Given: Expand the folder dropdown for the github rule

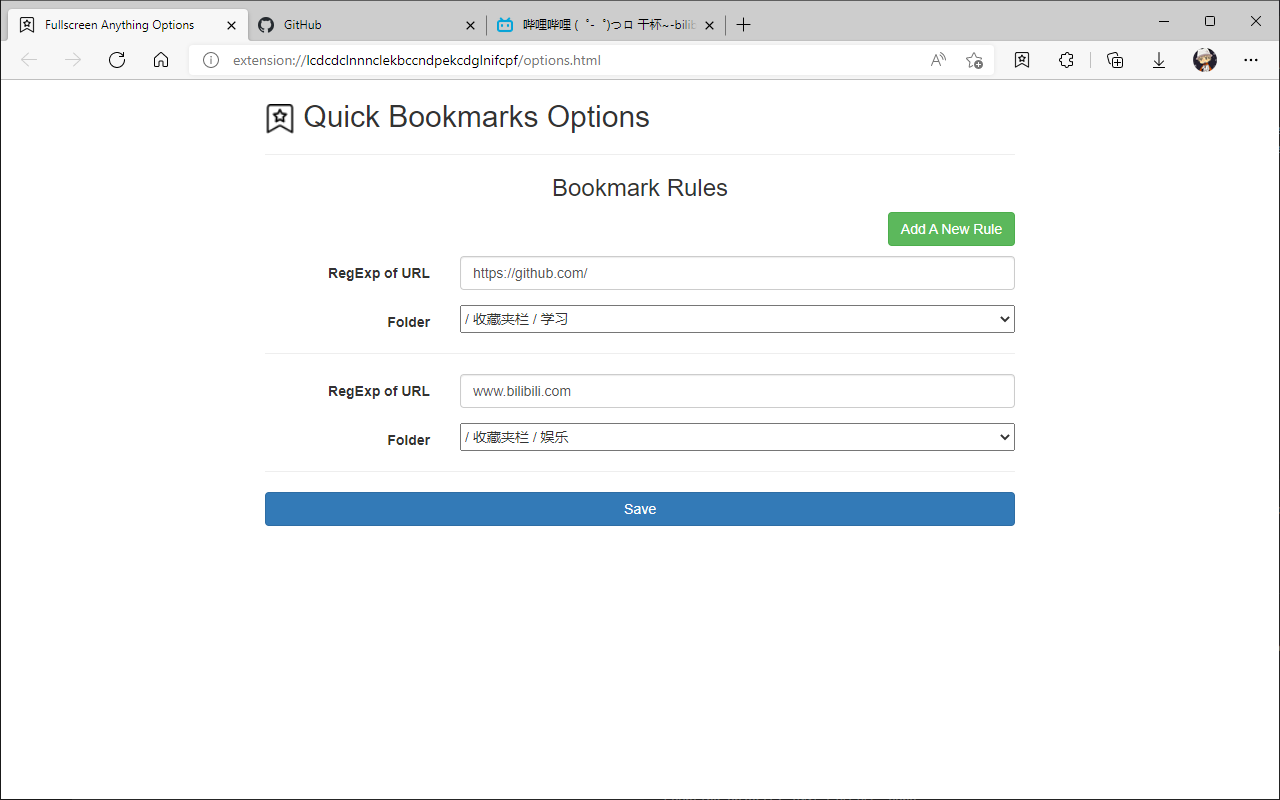Looking at the screenshot, I should point(737,319).
